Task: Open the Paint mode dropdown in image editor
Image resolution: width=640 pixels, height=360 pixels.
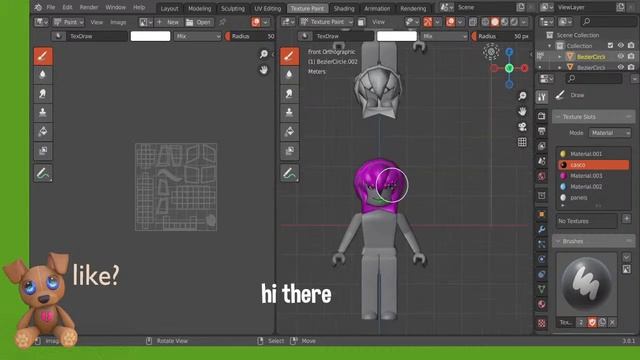Action: pyautogui.click(x=69, y=22)
